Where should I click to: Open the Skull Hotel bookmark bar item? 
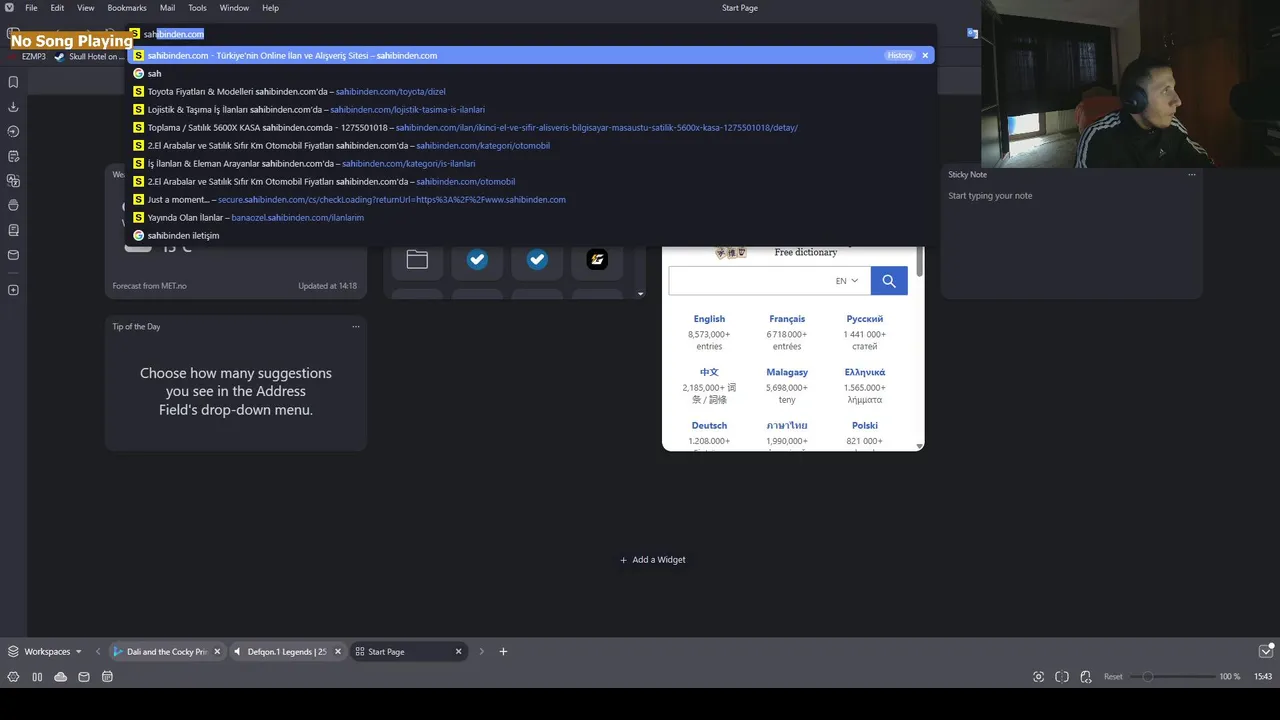(90, 57)
